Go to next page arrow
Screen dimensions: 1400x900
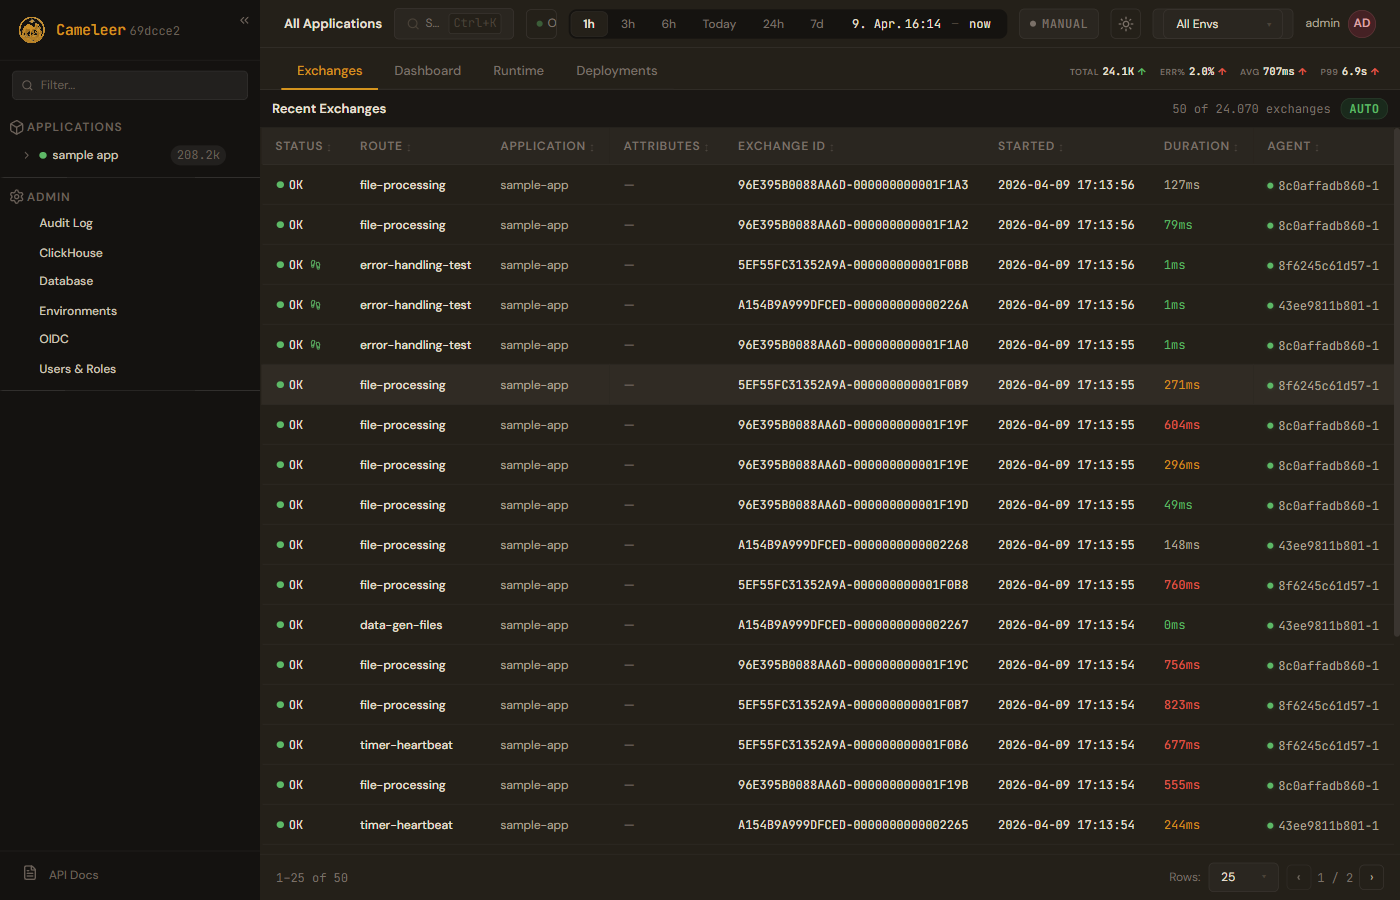[1371, 877]
